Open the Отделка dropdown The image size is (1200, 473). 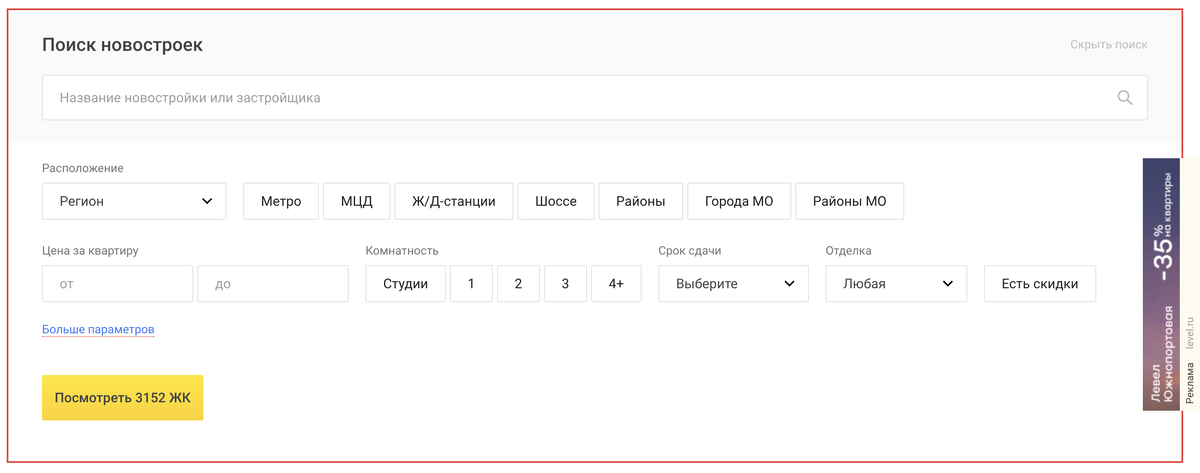tap(896, 284)
